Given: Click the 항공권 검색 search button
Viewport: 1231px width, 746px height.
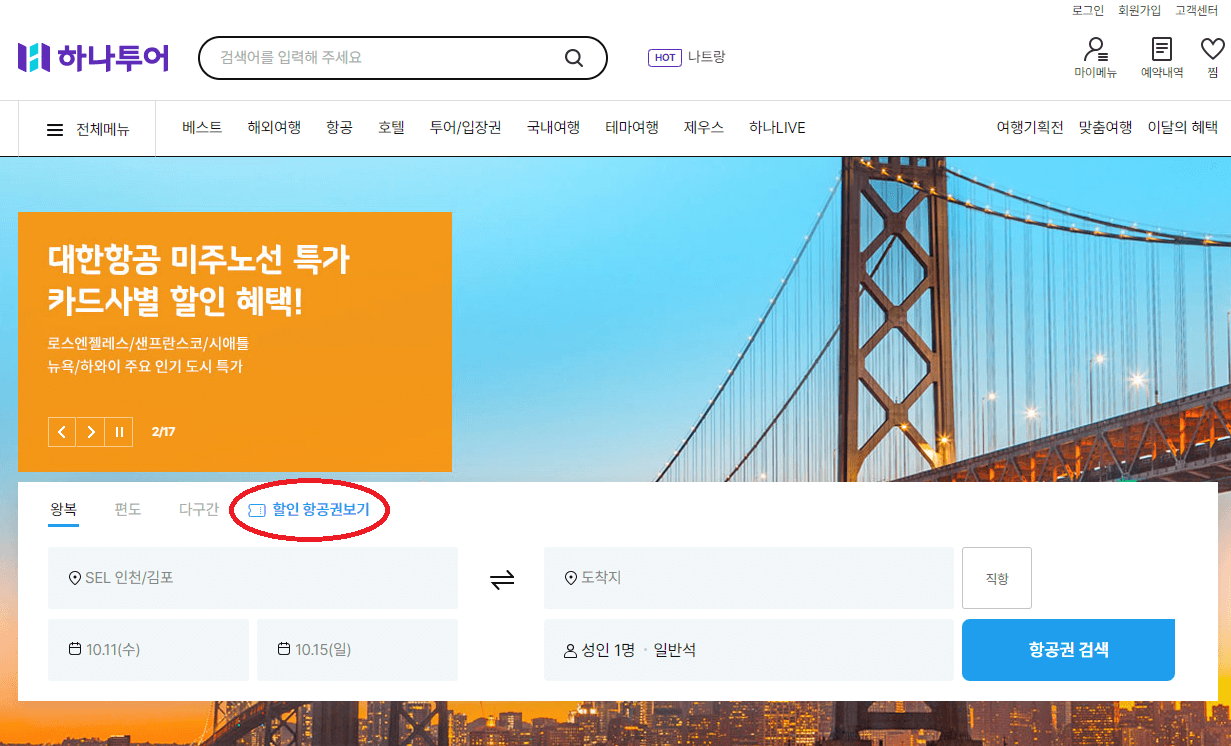Looking at the screenshot, I should coord(1068,650).
